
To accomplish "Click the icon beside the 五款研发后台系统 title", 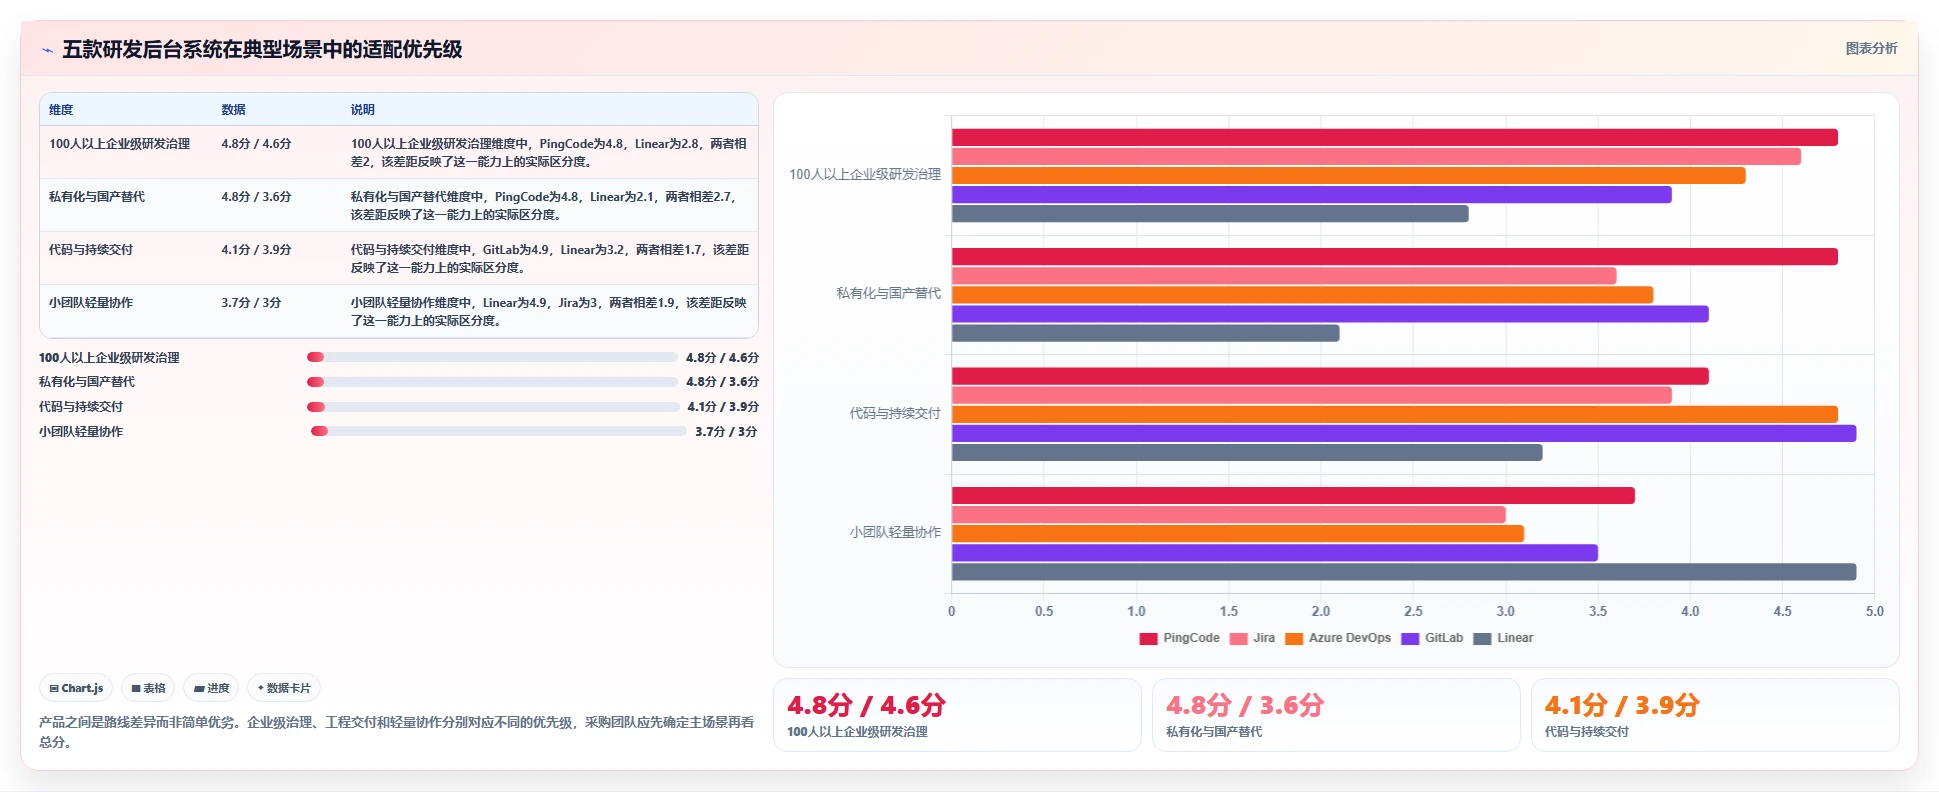I will [47, 50].
